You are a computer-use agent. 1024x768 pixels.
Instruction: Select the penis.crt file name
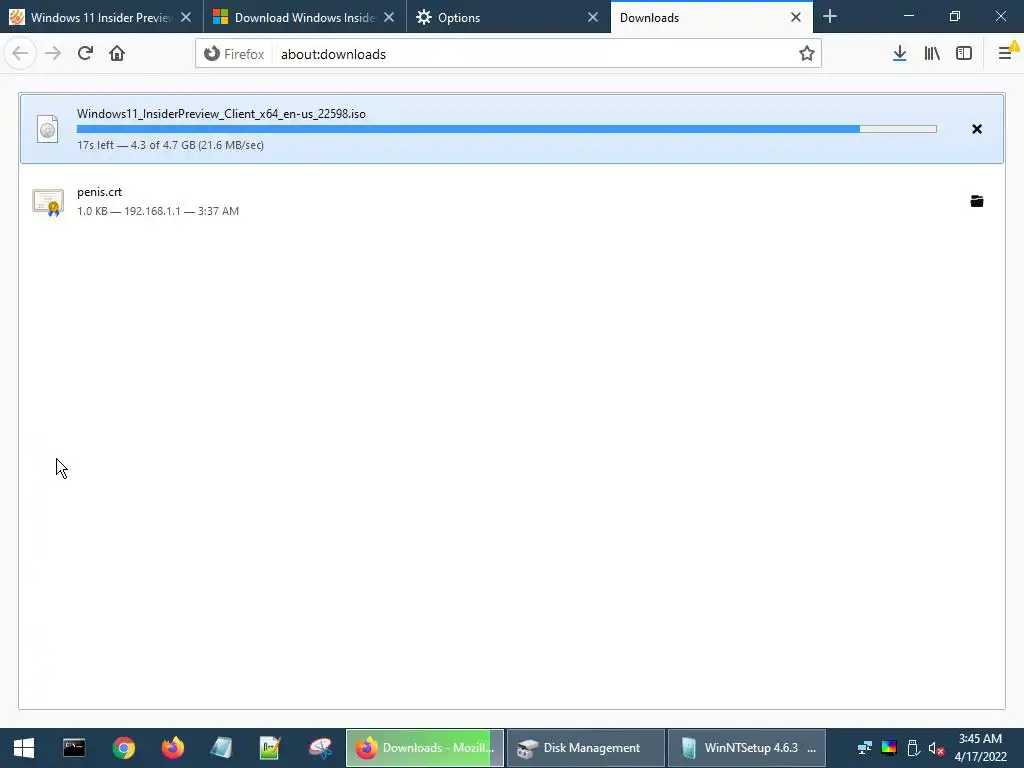point(99,192)
